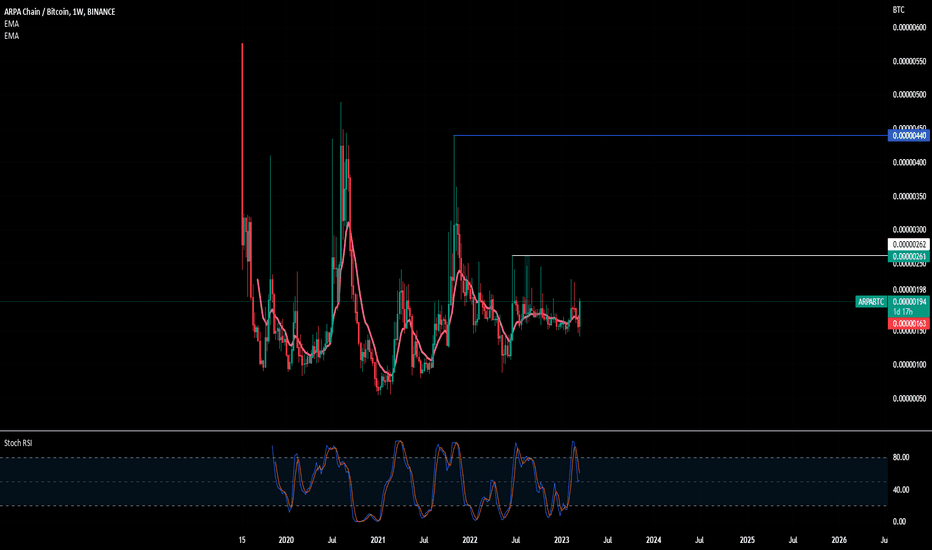Click the 'ARPA Chain / Bitcoin, 1W, BINANCE' chart title

(x=59, y=11)
